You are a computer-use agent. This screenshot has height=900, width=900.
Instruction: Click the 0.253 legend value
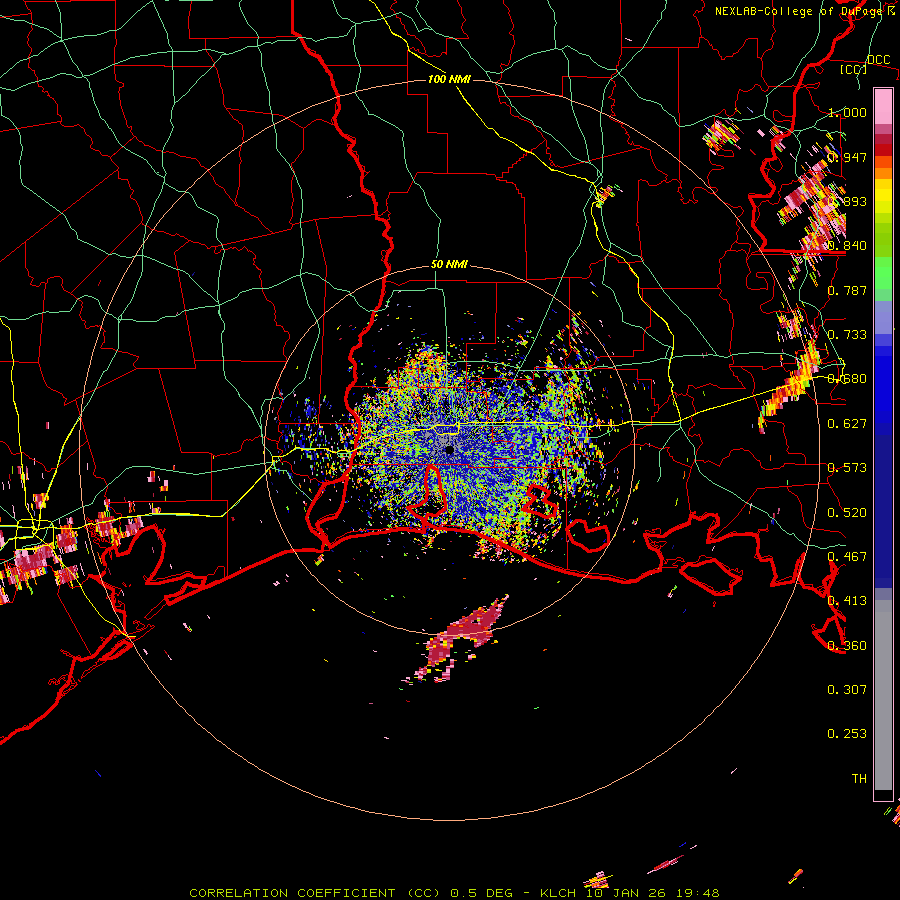coord(847,734)
